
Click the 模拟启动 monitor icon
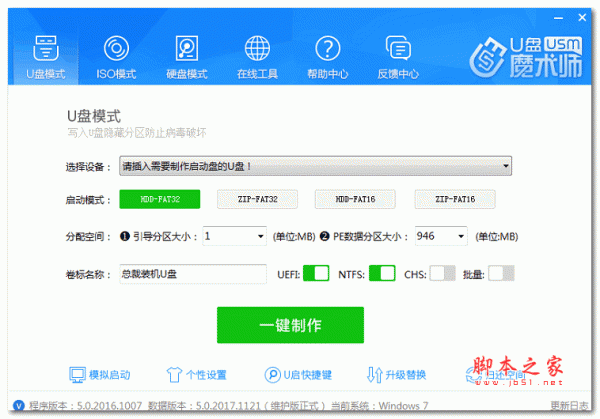pyautogui.click(x=77, y=375)
